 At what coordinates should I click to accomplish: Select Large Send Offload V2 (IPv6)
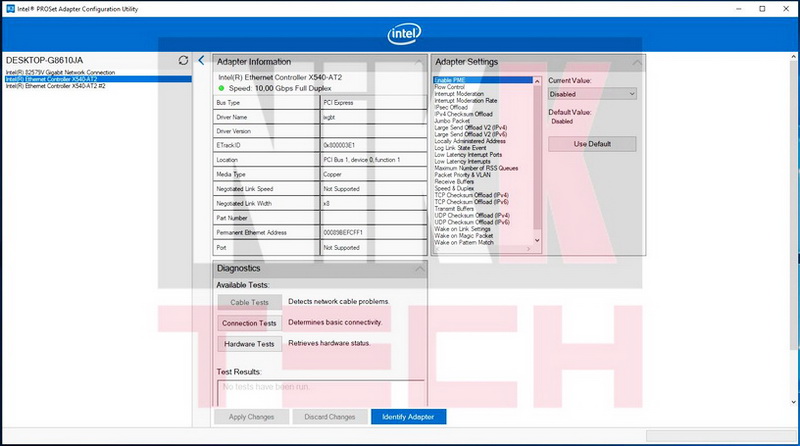(470, 134)
